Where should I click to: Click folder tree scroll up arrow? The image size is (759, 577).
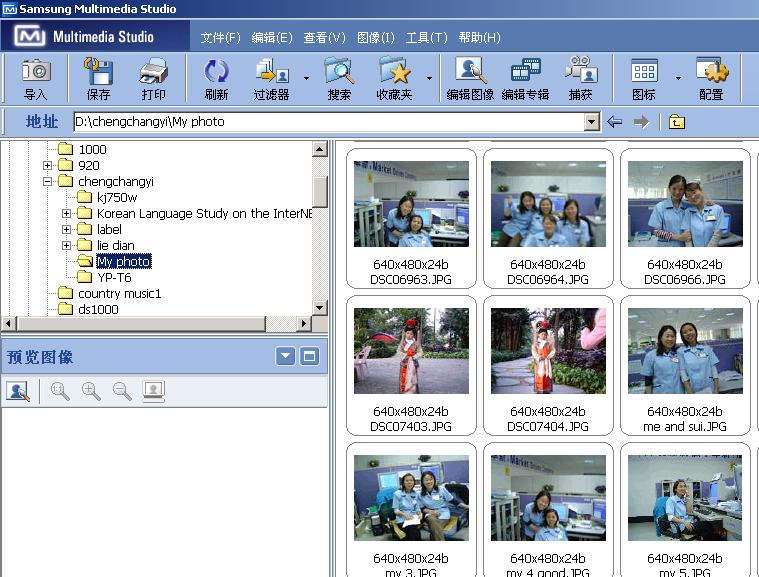pyautogui.click(x=320, y=149)
